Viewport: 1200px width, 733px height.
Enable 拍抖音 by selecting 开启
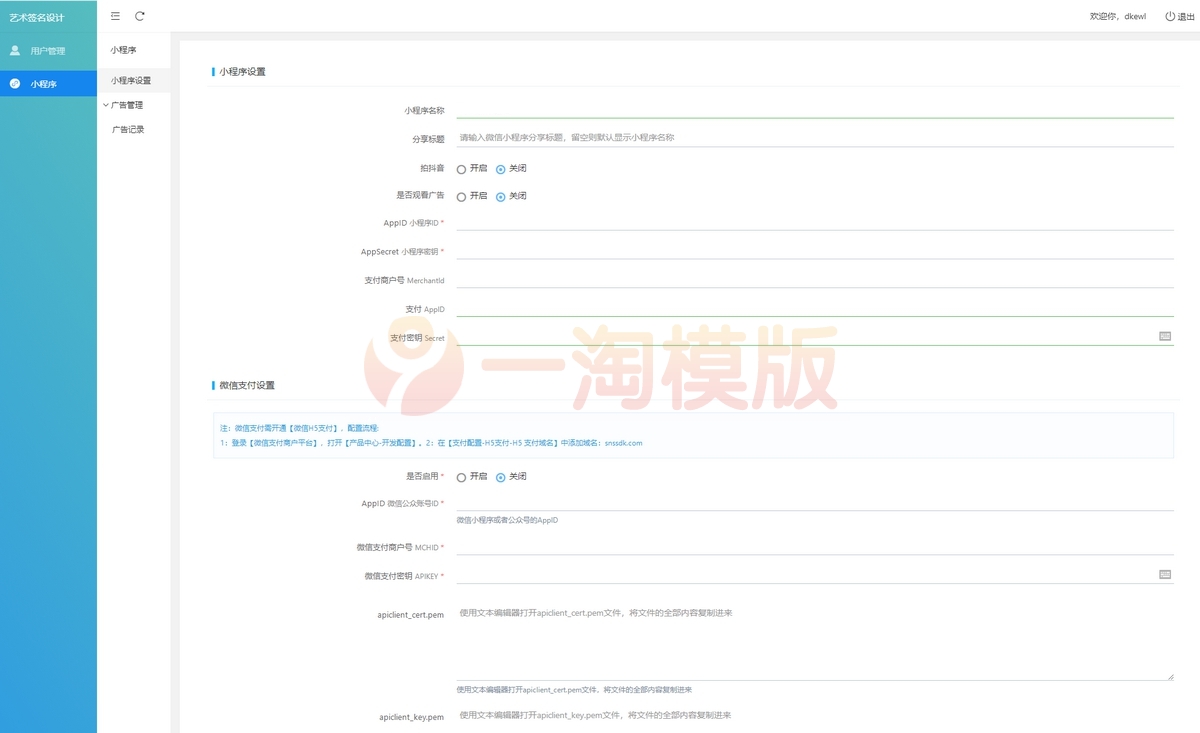point(462,169)
